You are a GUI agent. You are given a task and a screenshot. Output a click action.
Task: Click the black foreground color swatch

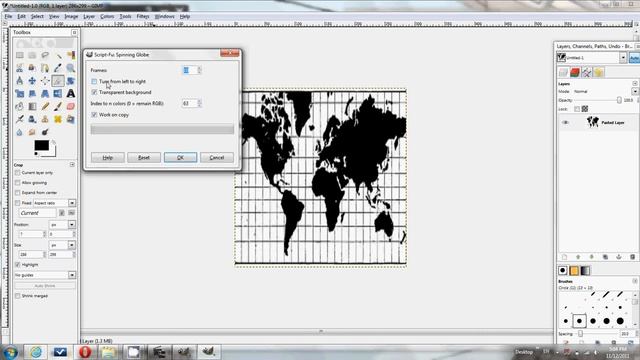click(41, 145)
